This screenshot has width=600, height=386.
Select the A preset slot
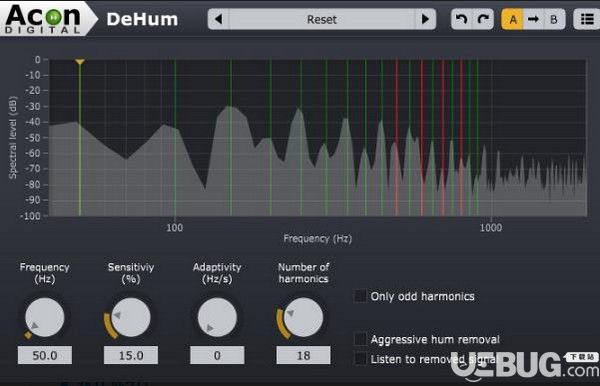coord(512,19)
